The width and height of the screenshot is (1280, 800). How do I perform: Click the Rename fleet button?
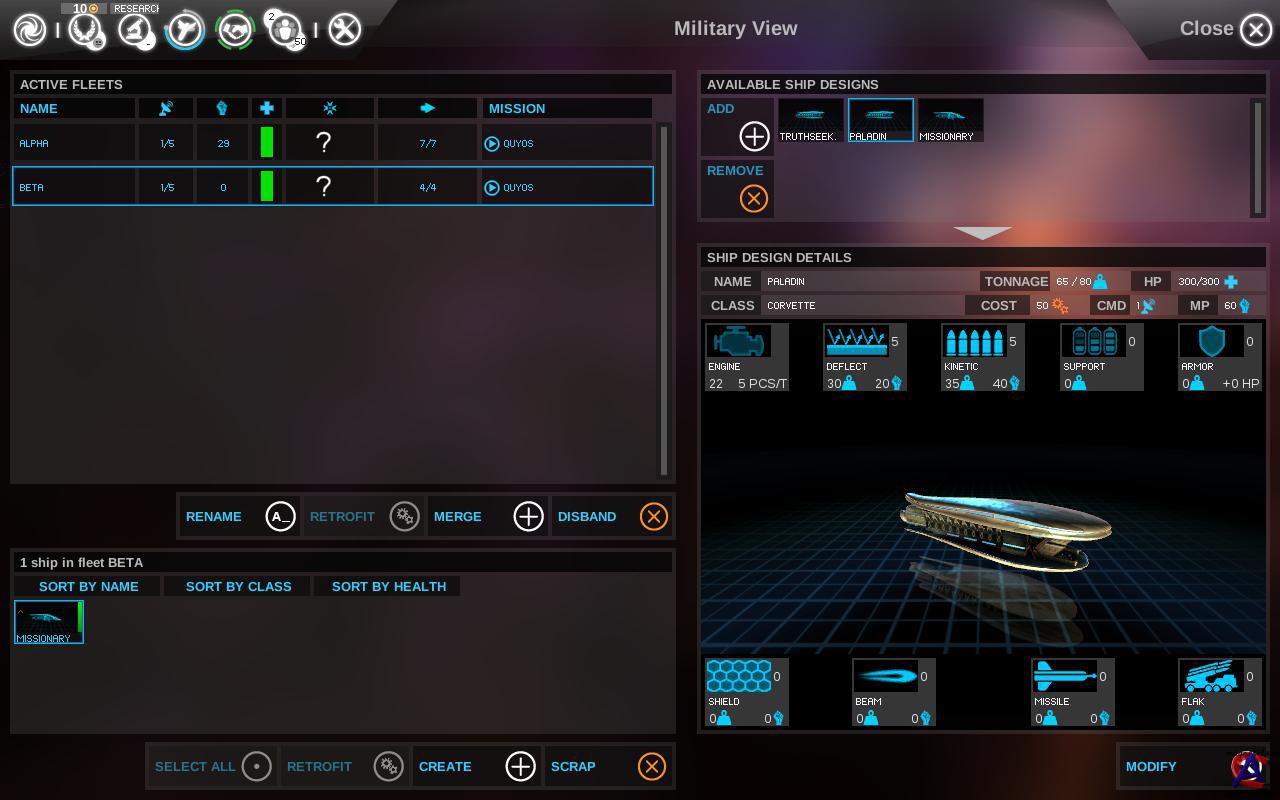[240, 517]
